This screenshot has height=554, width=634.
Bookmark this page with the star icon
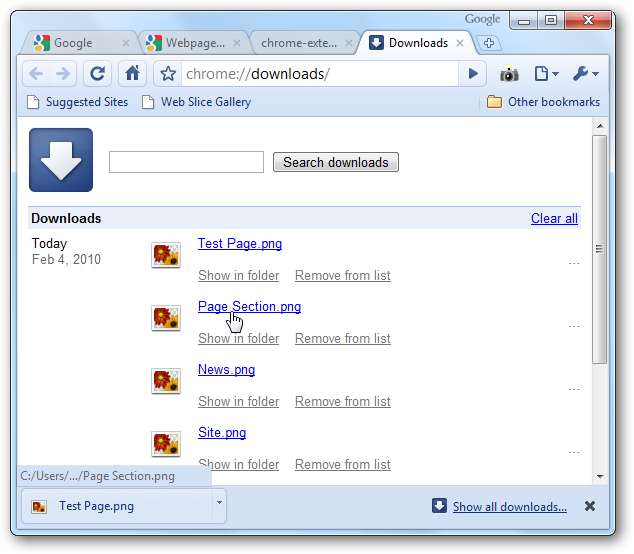168,74
